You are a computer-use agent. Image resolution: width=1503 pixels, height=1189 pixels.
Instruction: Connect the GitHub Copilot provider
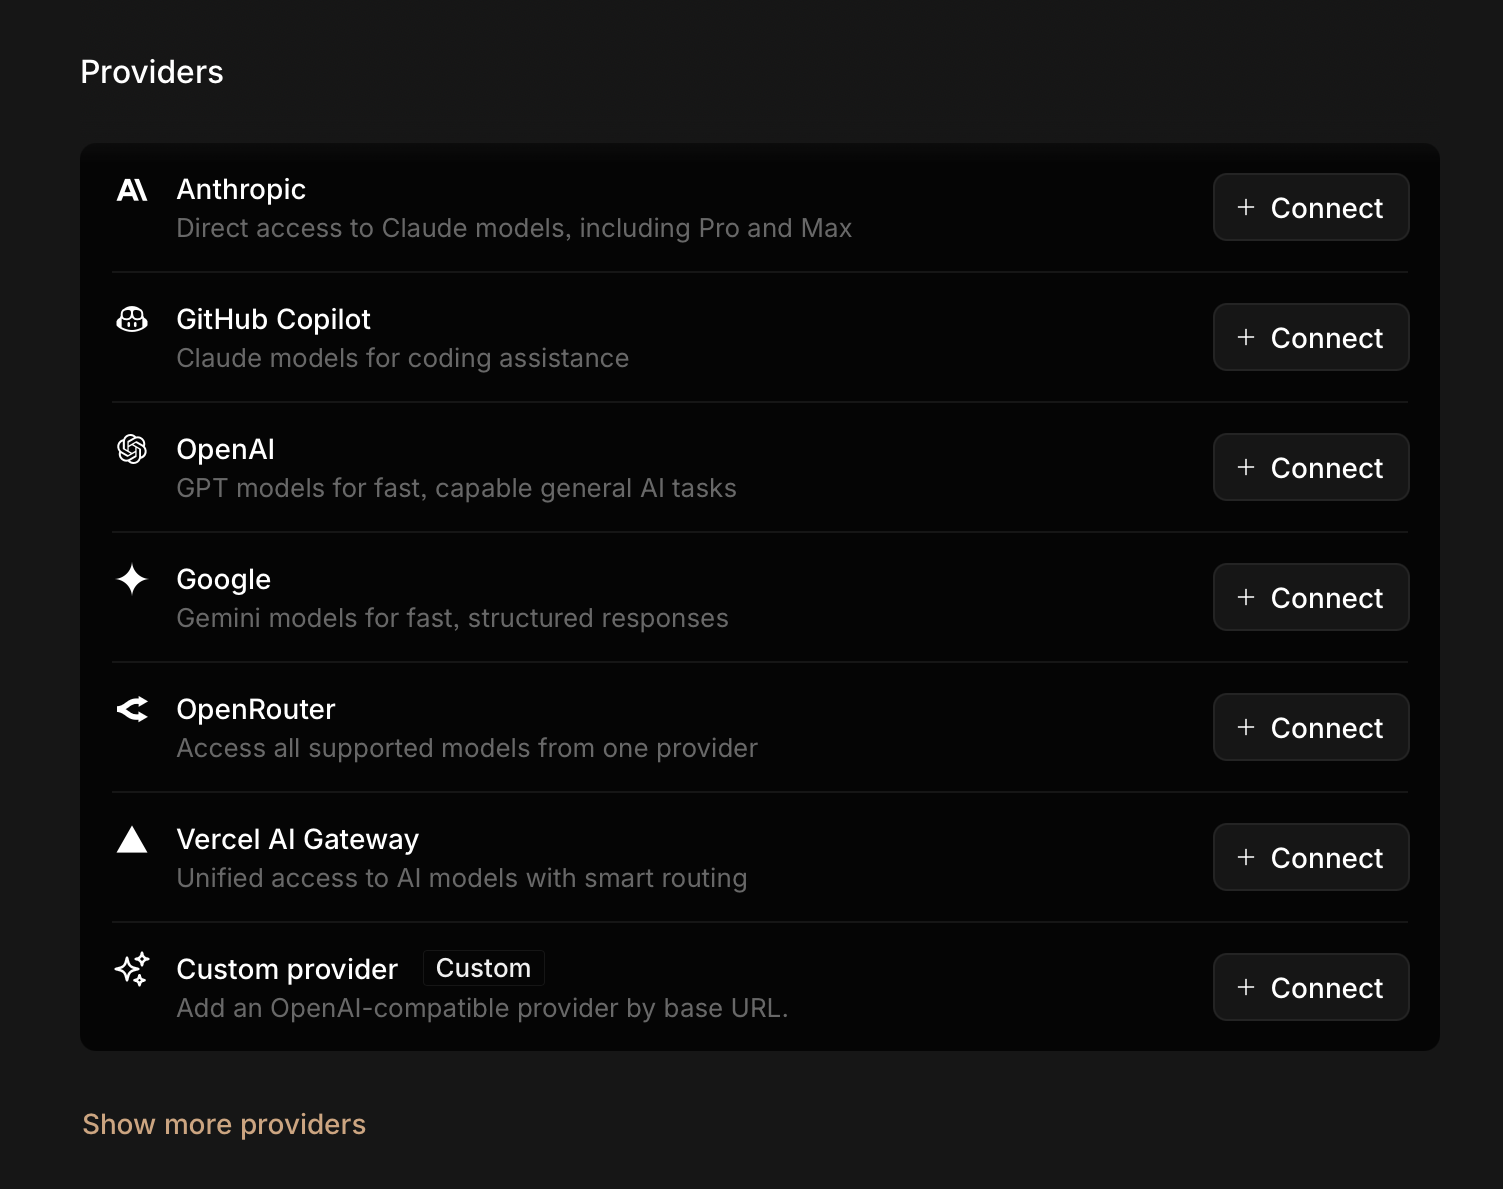pyautogui.click(x=1311, y=337)
